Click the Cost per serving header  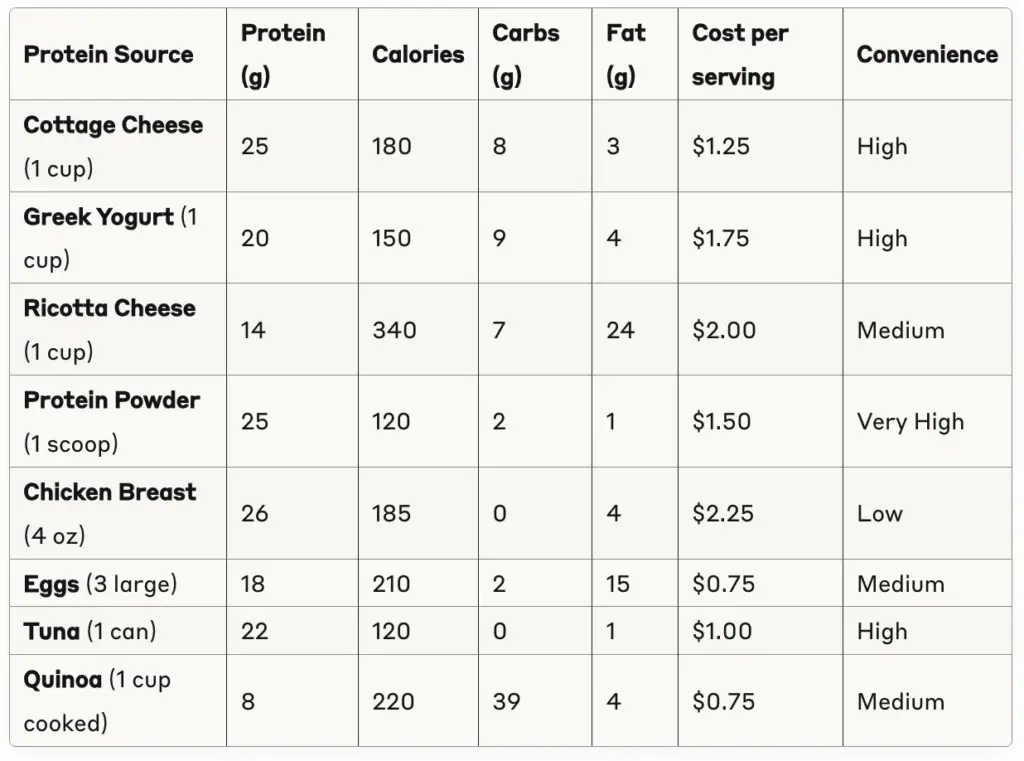(740, 54)
